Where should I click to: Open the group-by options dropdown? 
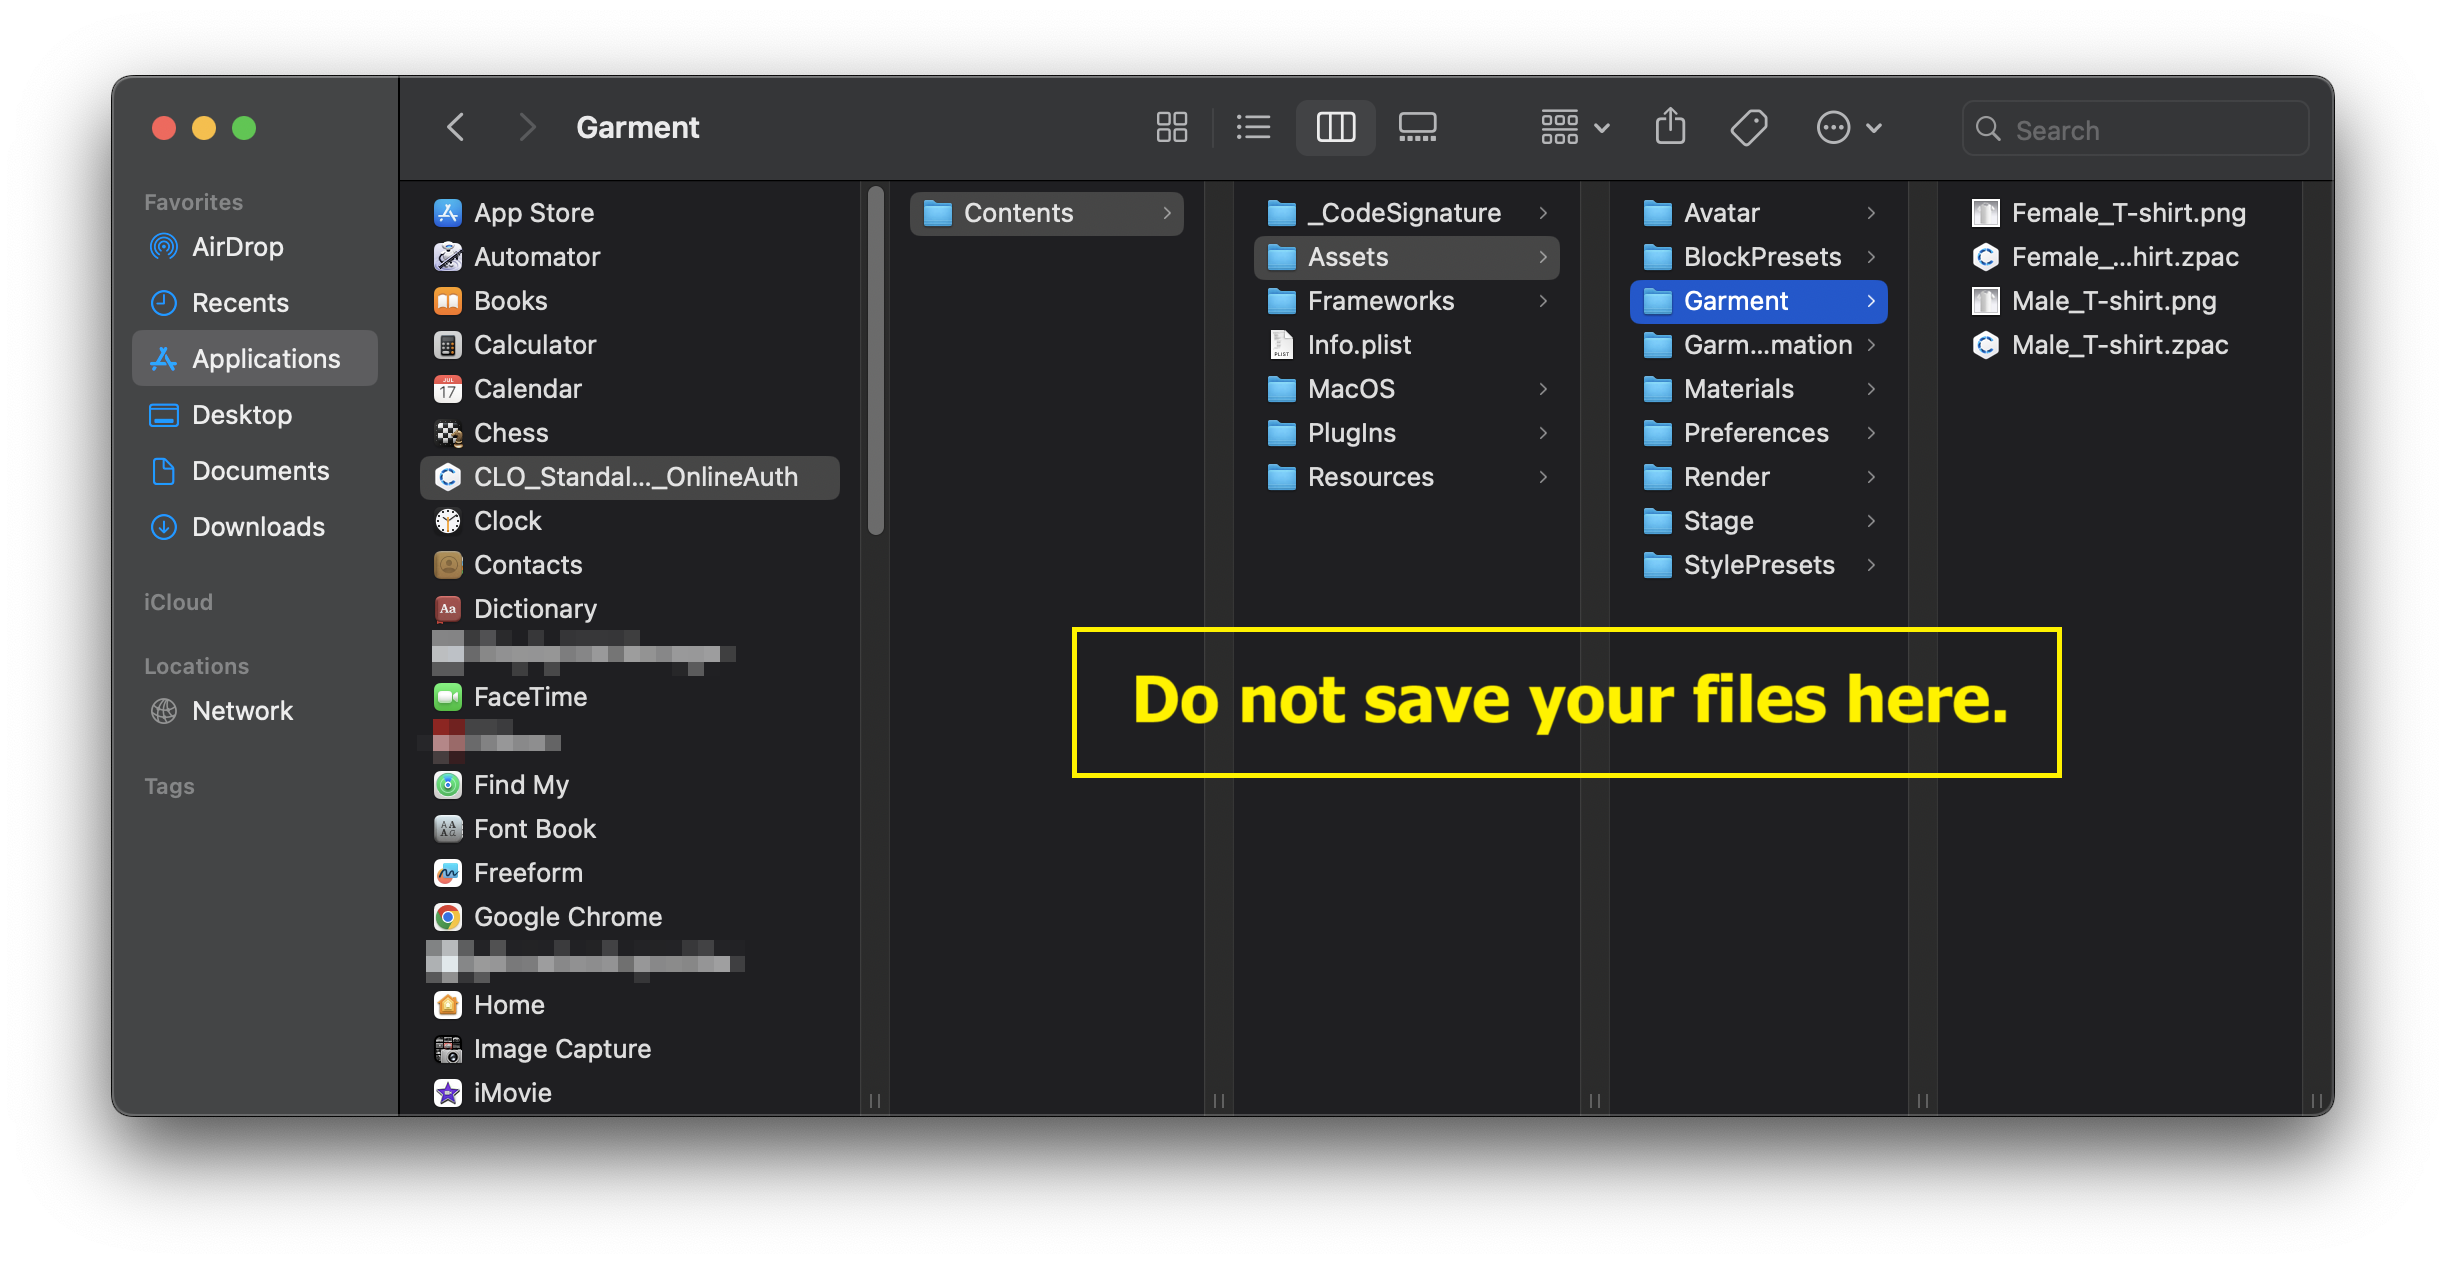(x=1574, y=128)
